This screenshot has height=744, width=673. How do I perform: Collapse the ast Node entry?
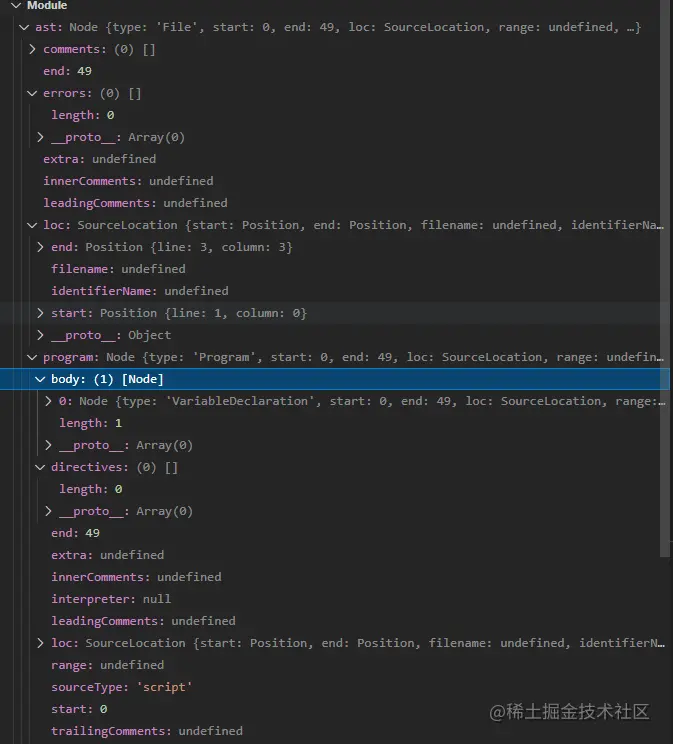(x=24, y=28)
